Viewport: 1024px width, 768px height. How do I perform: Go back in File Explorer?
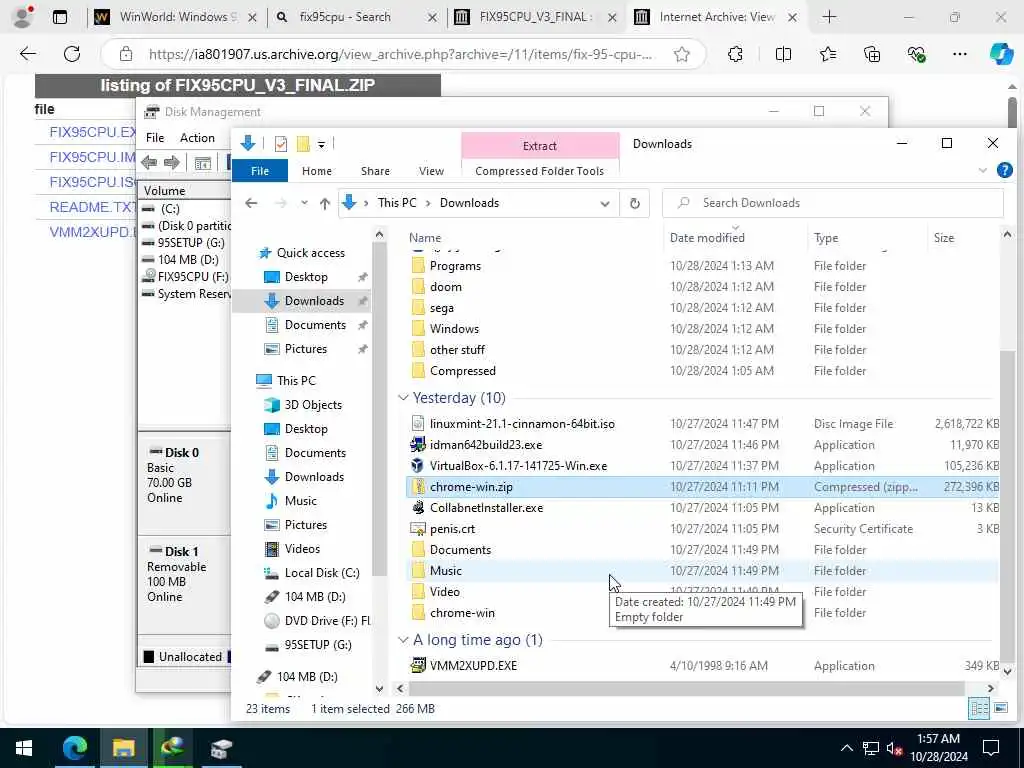coord(251,203)
